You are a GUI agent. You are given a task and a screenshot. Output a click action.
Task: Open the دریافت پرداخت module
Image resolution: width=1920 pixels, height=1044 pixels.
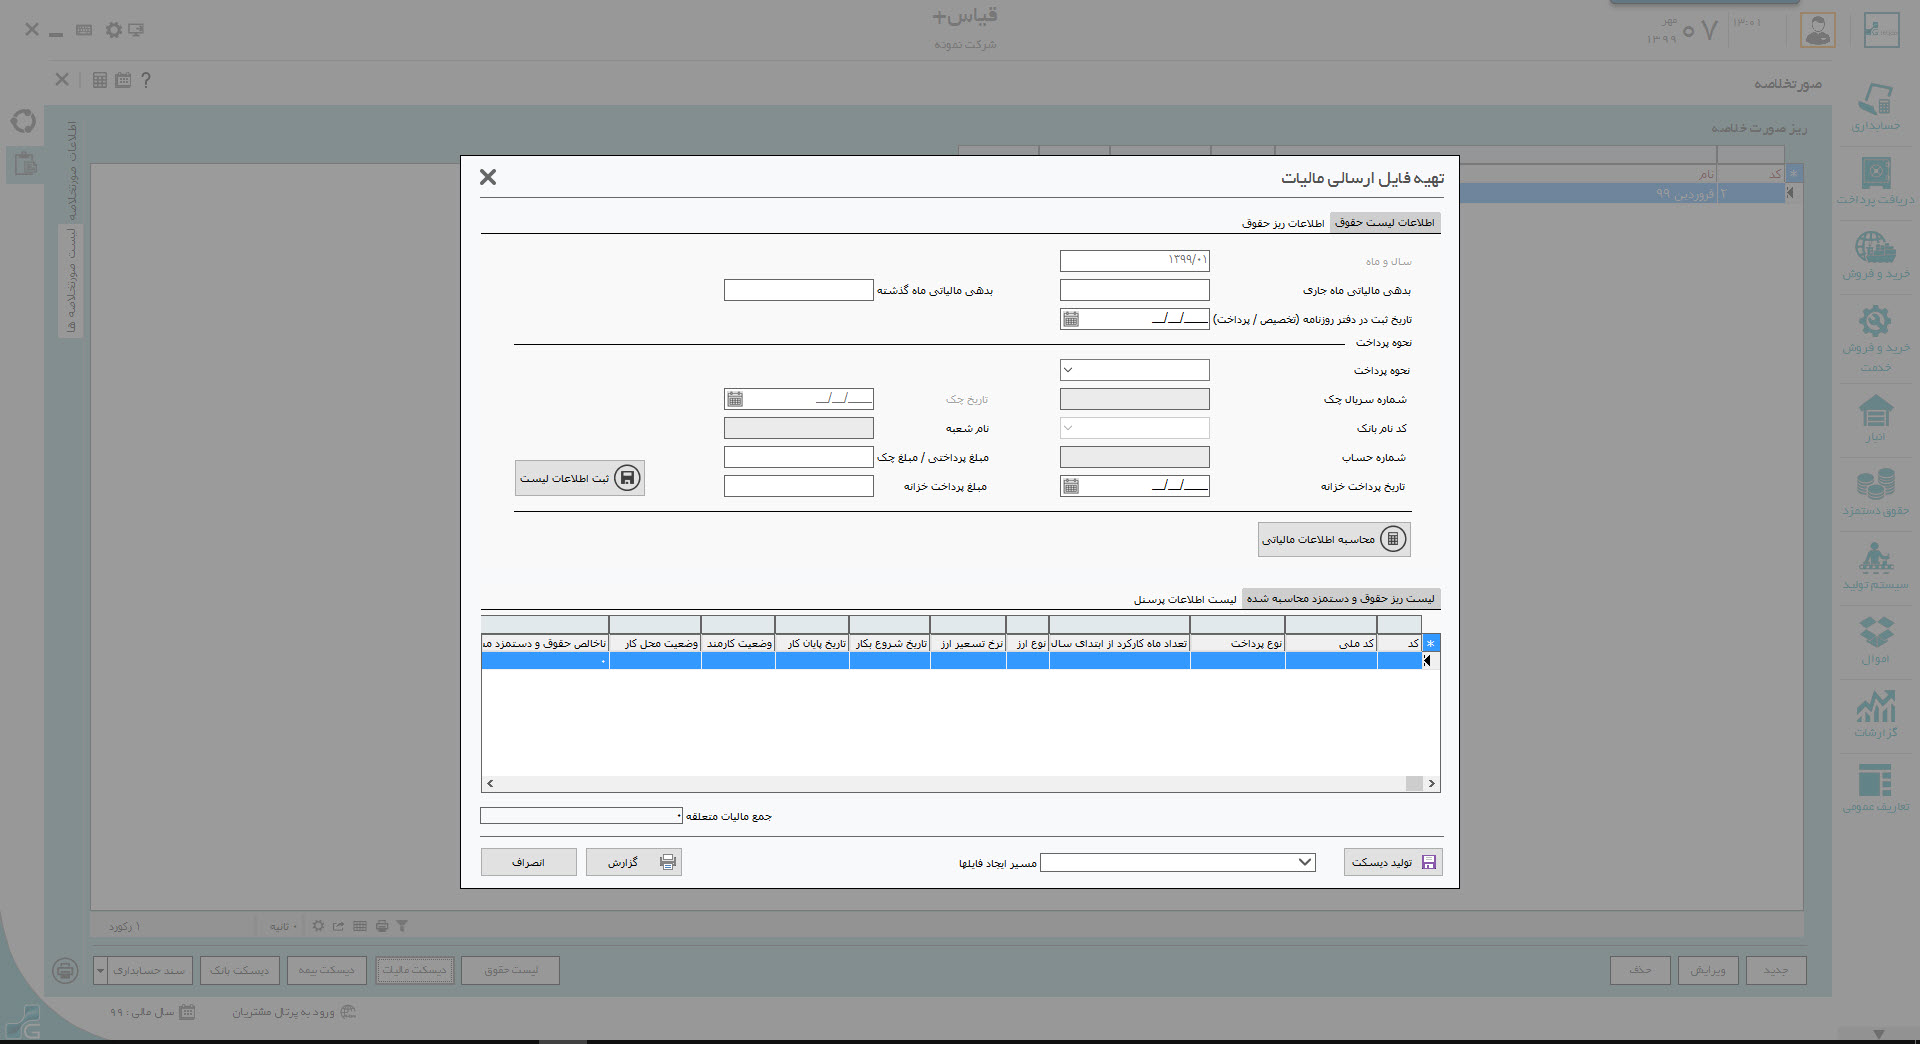point(1875,180)
